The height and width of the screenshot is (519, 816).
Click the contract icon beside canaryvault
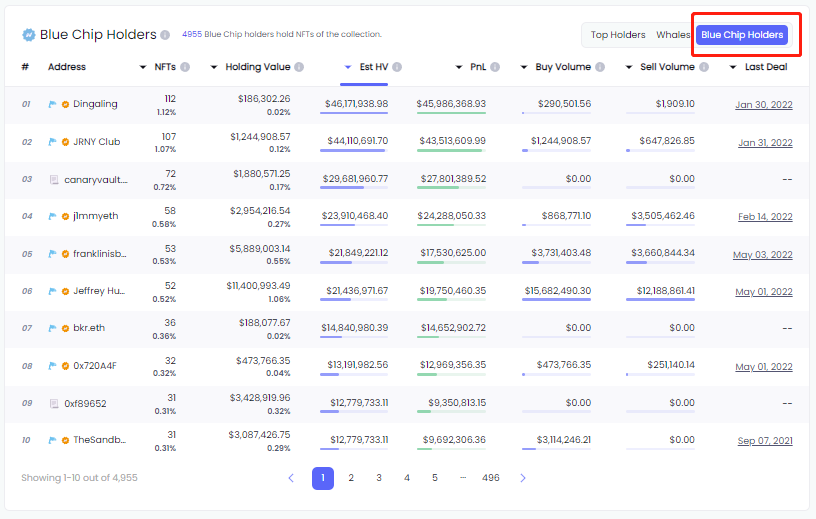(54, 180)
